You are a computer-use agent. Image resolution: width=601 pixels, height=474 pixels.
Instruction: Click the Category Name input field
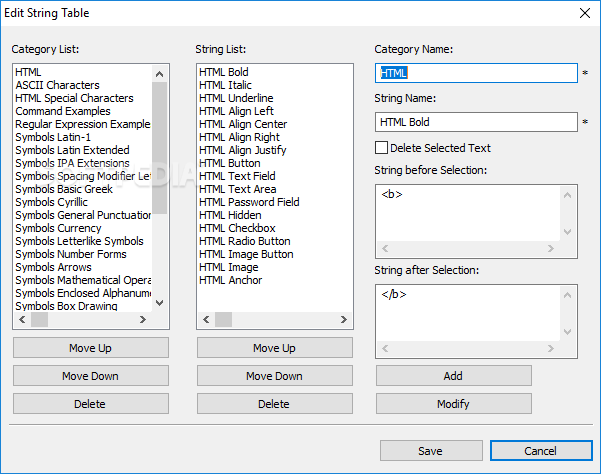click(x=475, y=73)
